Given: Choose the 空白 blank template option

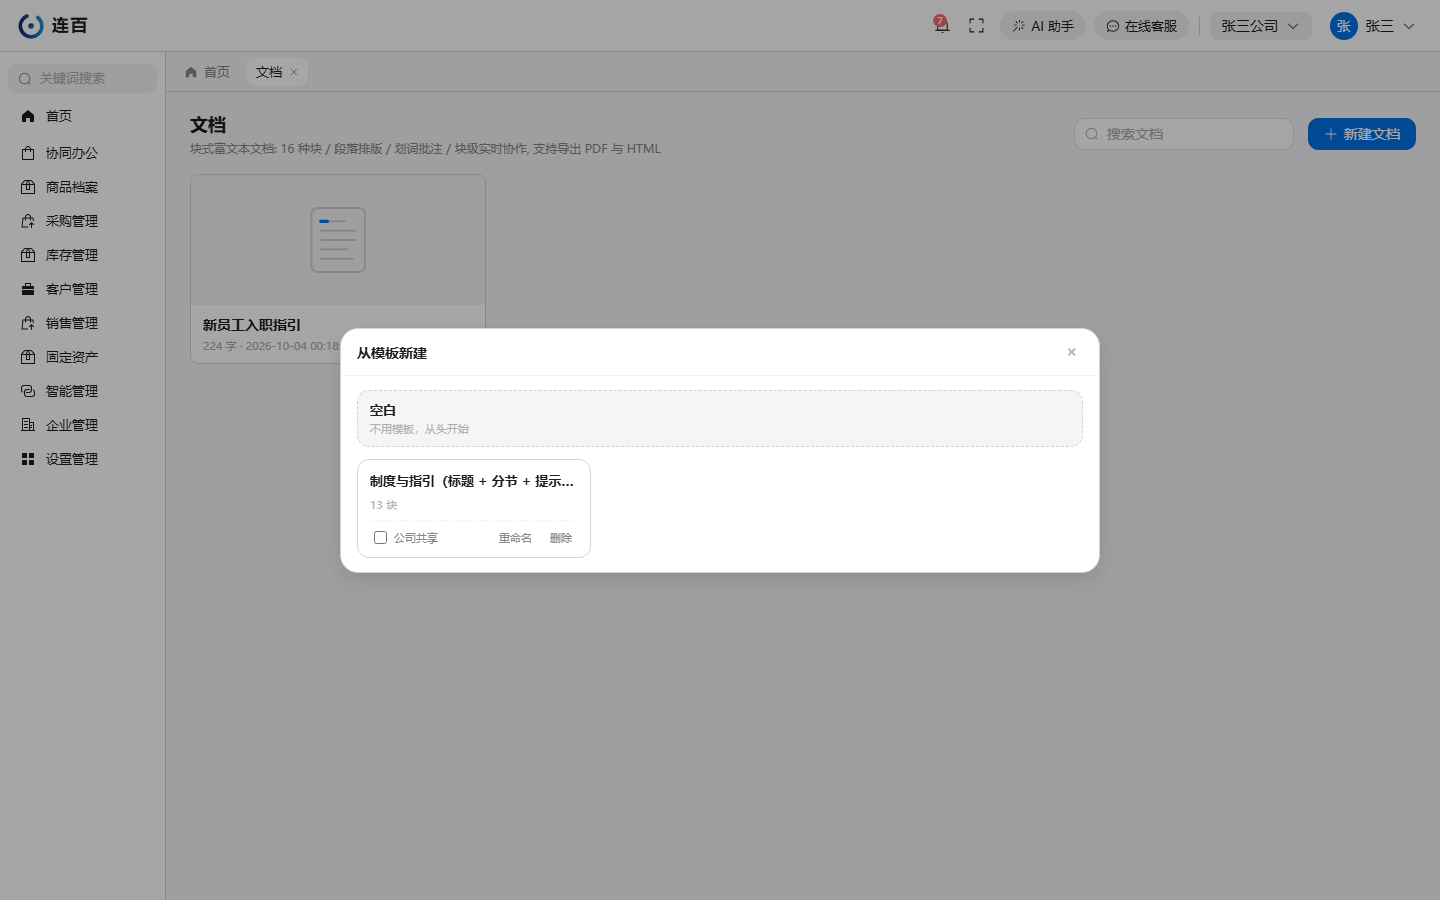Looking at the screenshot, I should (720, 418).
